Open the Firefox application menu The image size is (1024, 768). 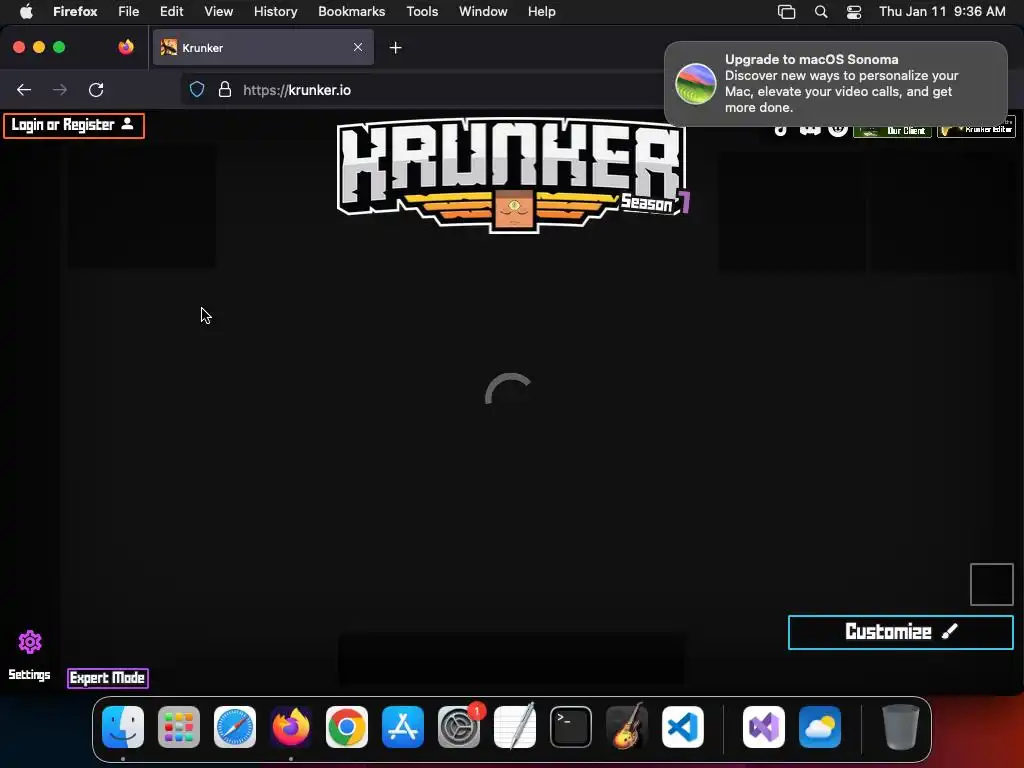click(x=75, y=12)
